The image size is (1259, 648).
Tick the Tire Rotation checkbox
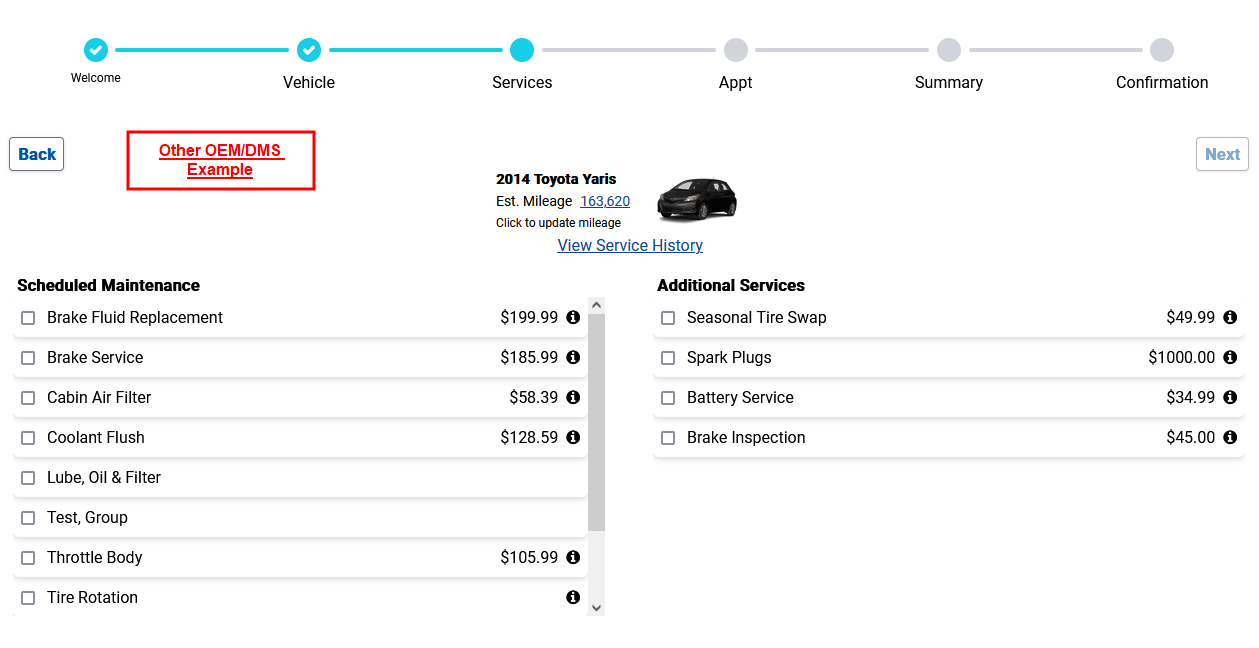click(28, 598)
